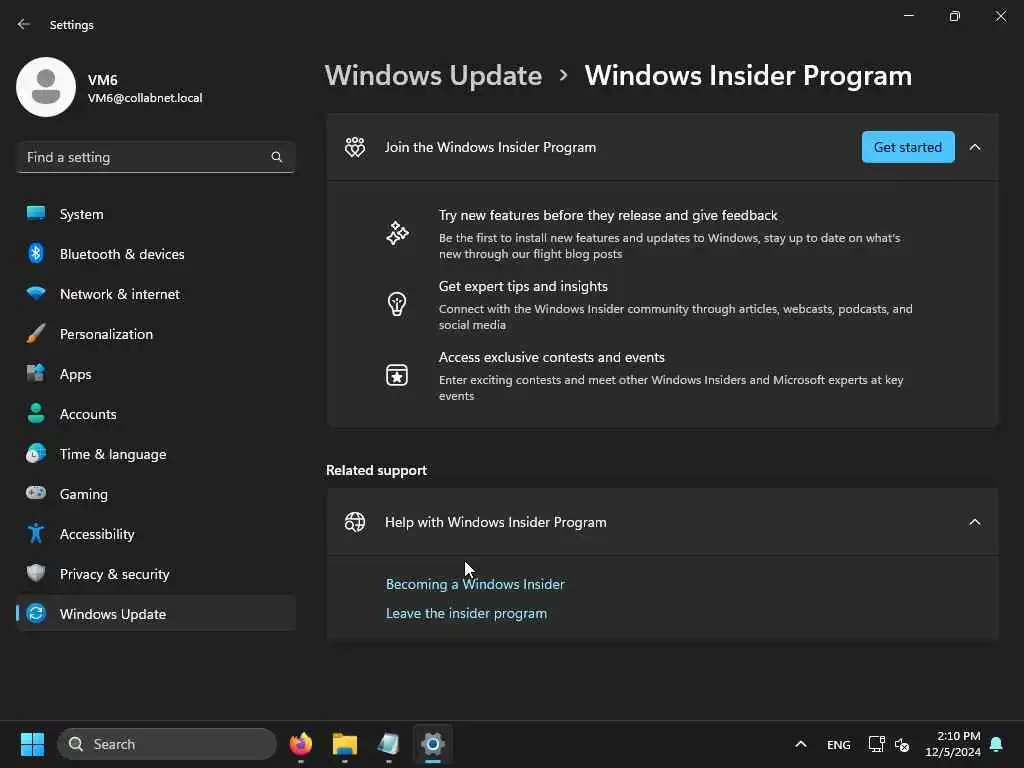
Task: Click the Insider Program hearts icon
Action: pyautogui.click(x=355, y=147)
